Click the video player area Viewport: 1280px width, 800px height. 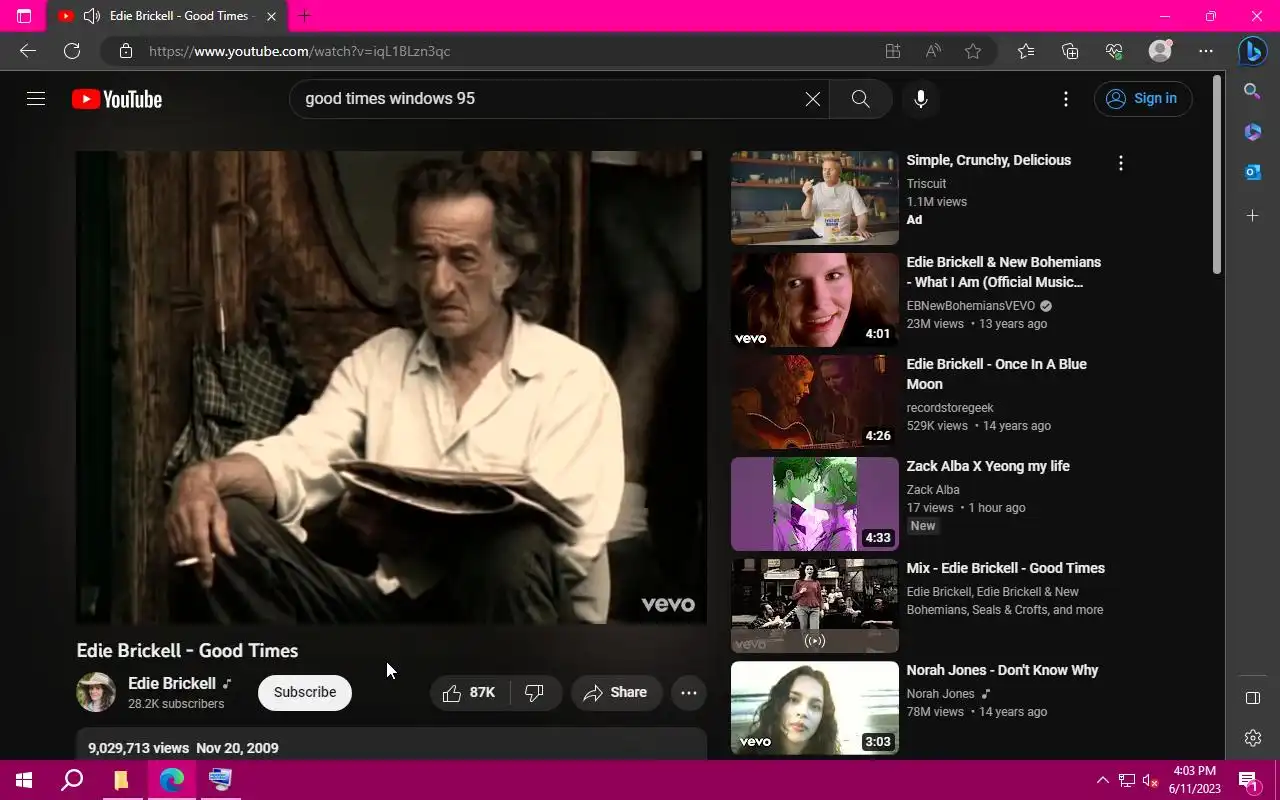pyautogui.click(x=391, y=387)
